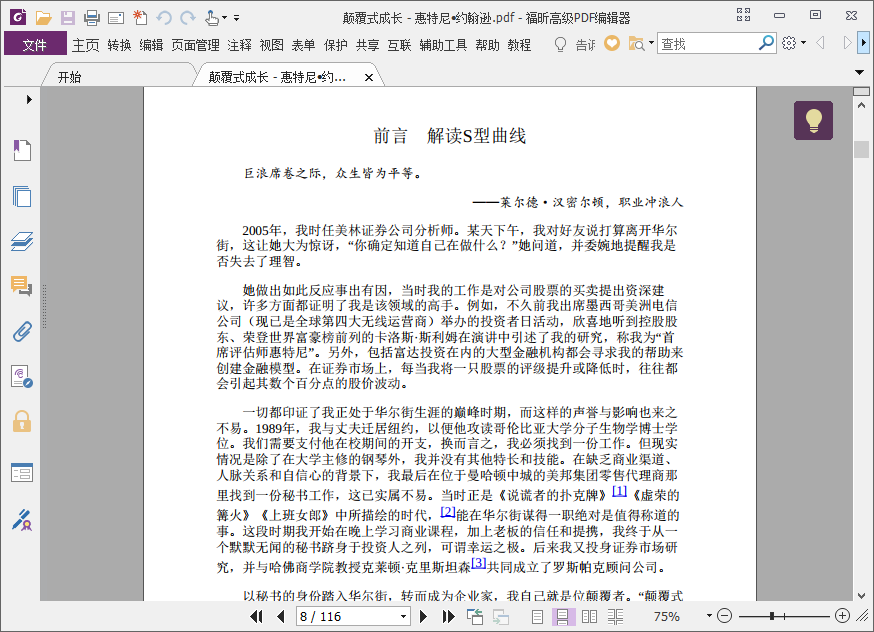Go to the next page
Viewport: 874px width, 632px height.
[423, 616]
